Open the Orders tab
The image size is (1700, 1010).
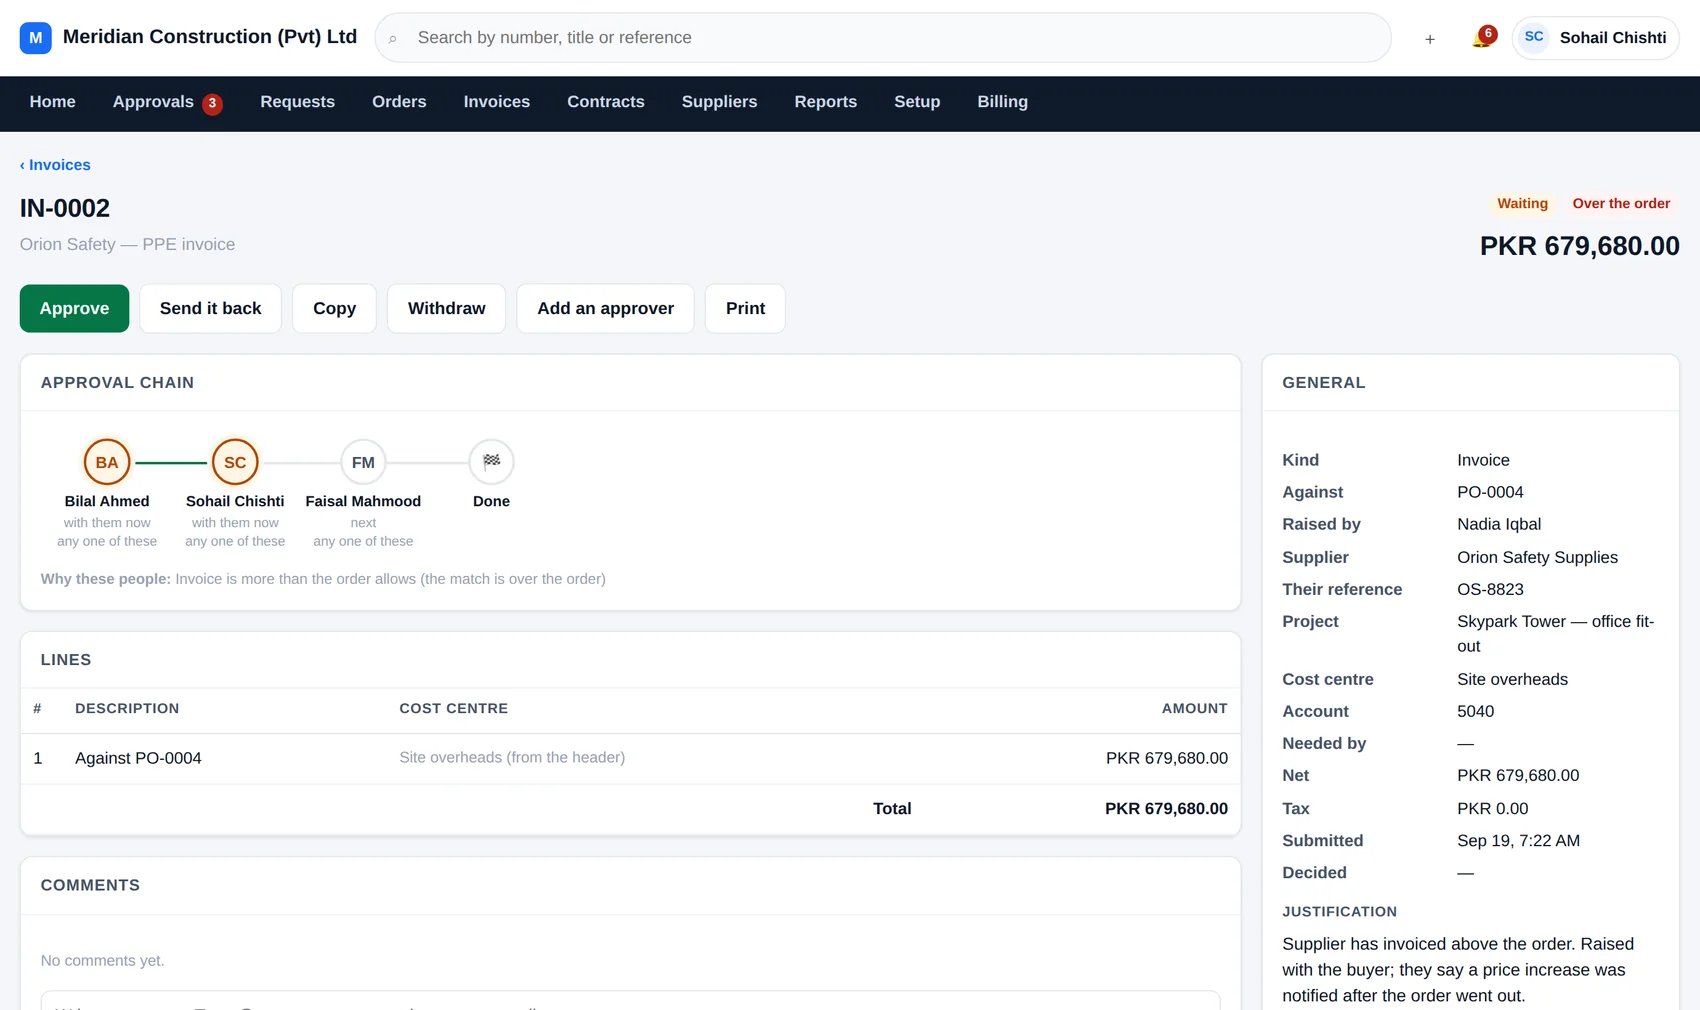399,102
